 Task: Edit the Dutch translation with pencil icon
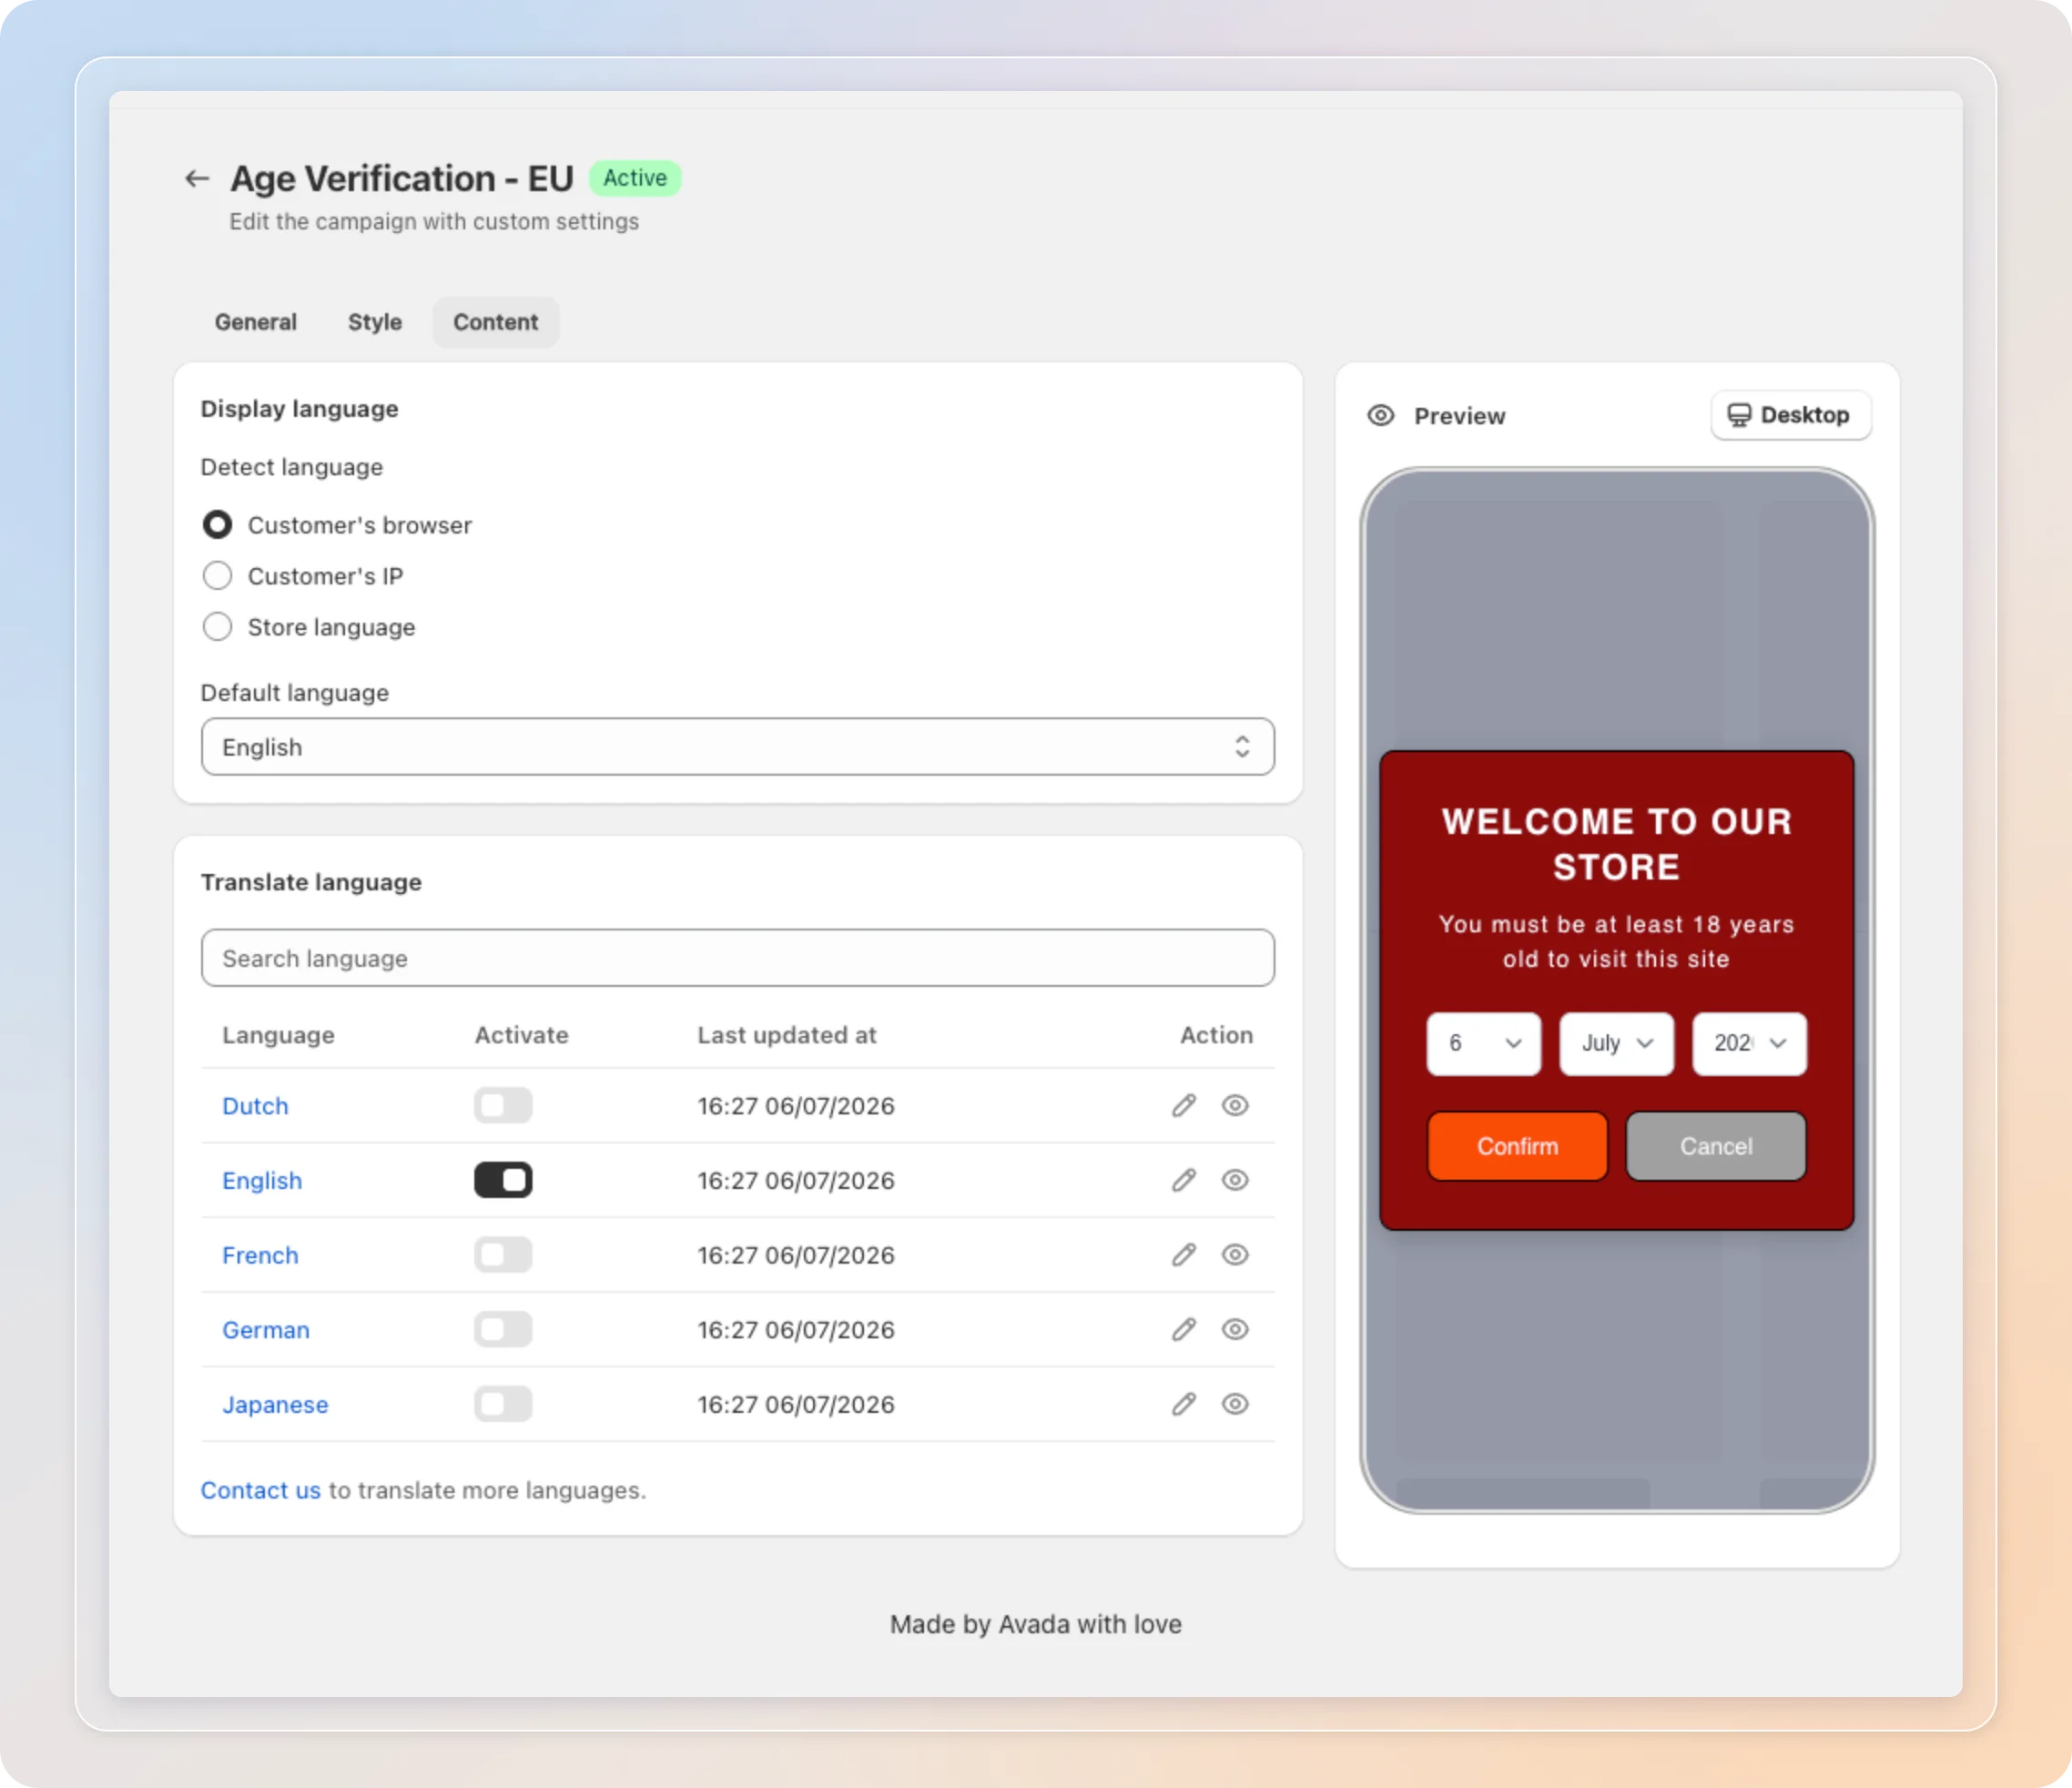(x=1184, y=1105)
